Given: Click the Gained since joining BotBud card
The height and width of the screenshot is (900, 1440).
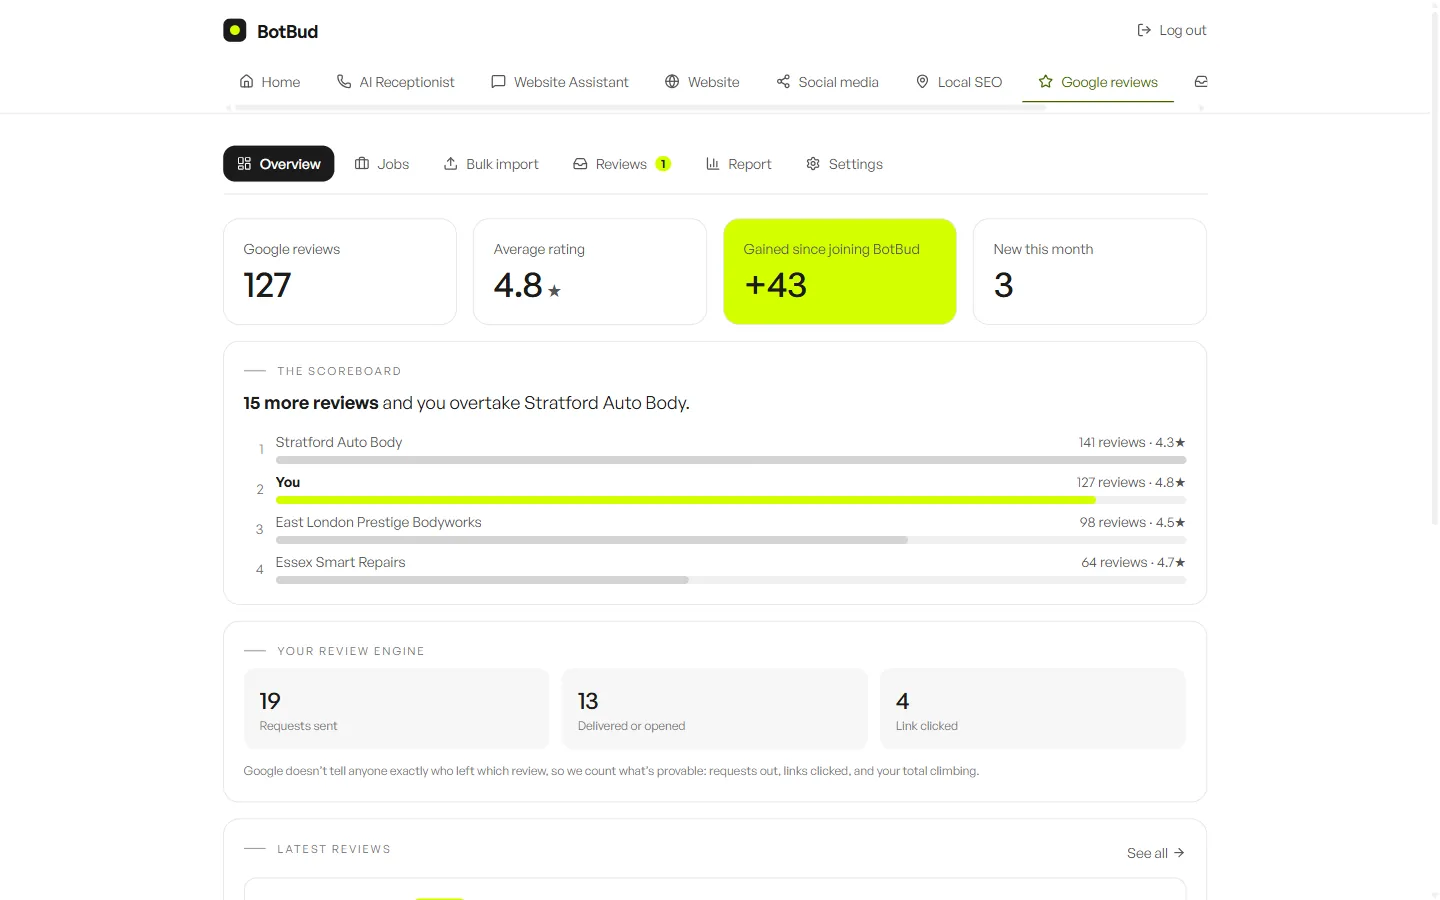Looking at the screenshot, I should coord(840,271).
